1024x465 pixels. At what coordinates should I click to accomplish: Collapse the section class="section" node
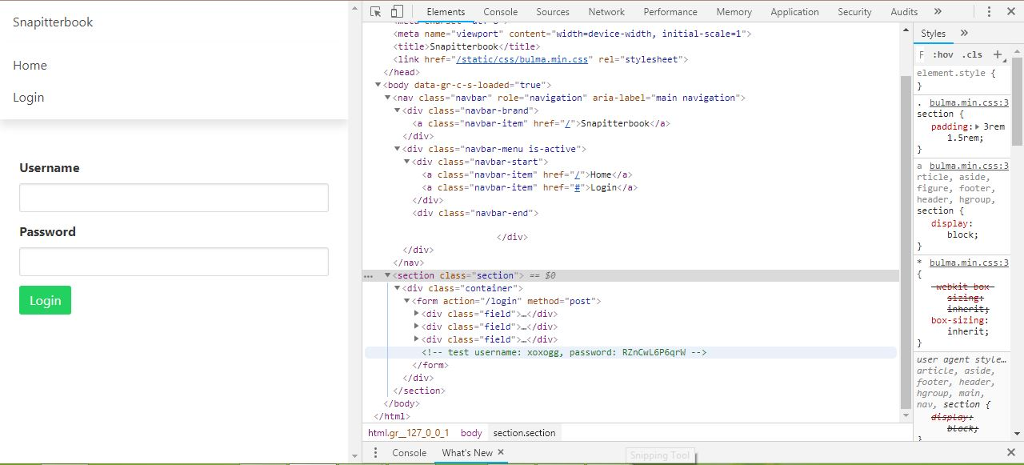pyautogui.click(x=387, y=276)
